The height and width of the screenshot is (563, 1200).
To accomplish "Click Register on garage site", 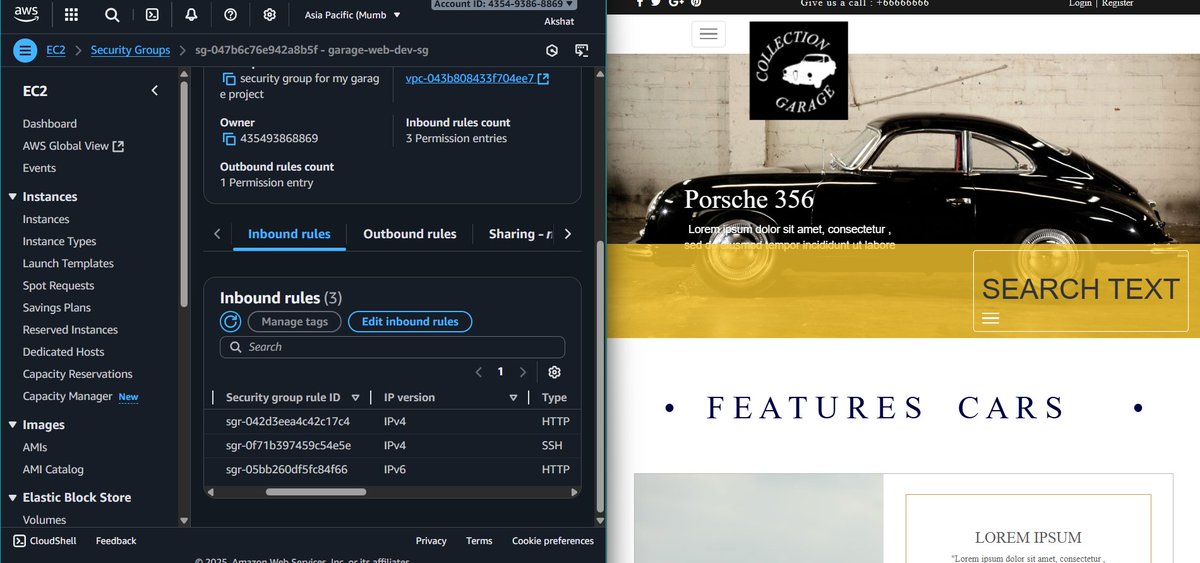I will pyautogui.click(x=1117, y=4).
